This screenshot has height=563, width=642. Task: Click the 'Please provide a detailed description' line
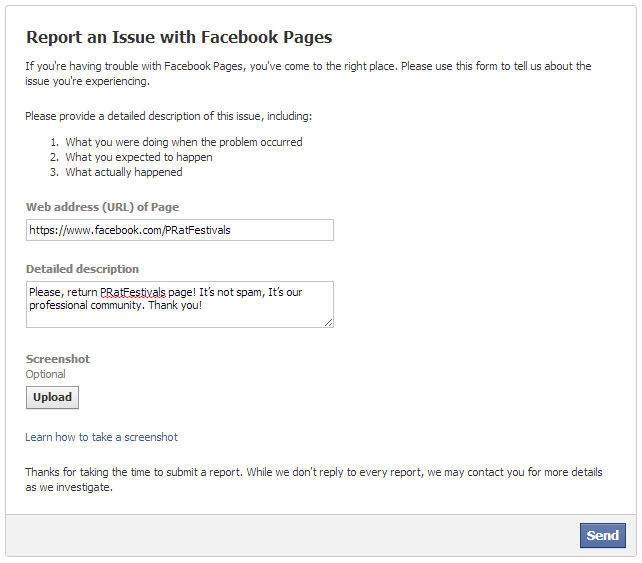[168, 116]
